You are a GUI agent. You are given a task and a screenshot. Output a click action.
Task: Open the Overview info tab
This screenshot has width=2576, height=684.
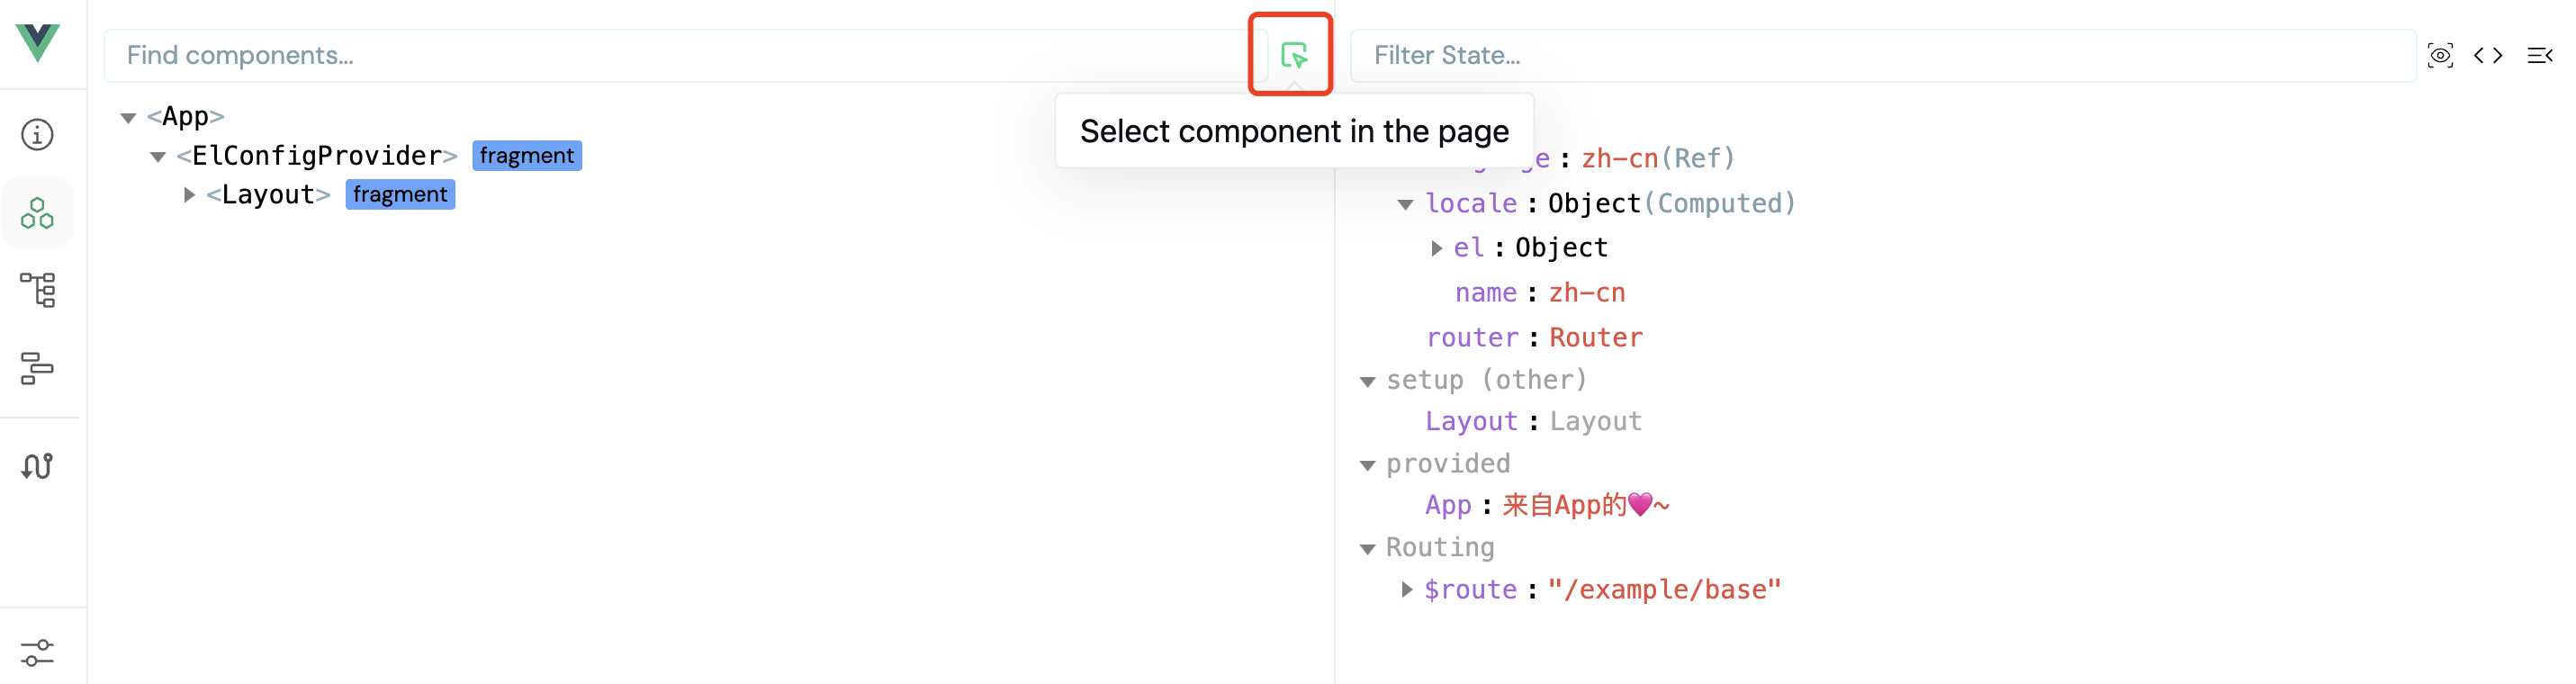coord(38,134)
